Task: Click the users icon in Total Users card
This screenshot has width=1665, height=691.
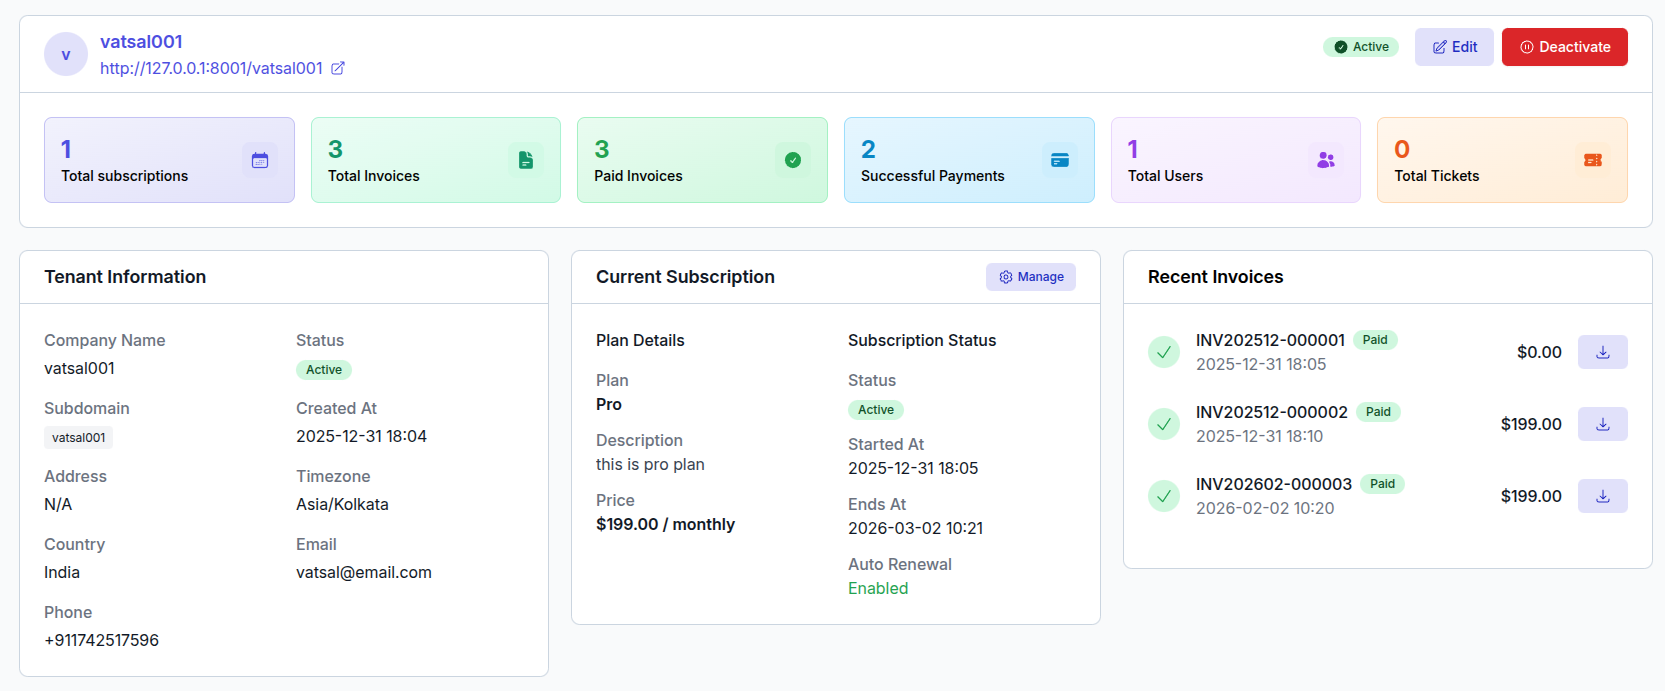Action: click(1326, 160)
